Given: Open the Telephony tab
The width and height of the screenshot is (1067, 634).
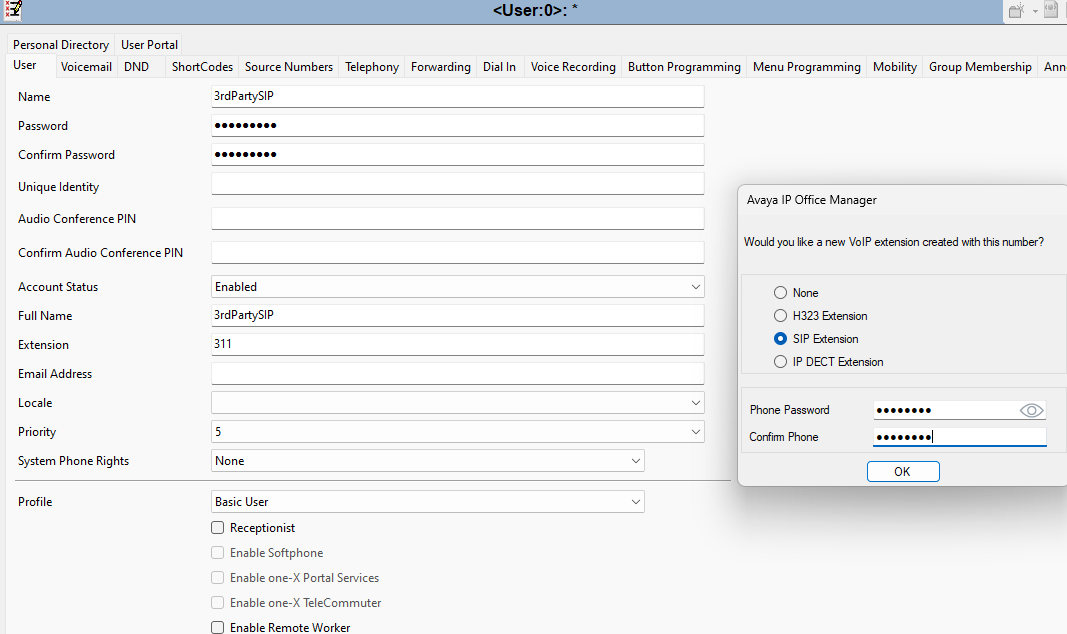Looking at the screenshot, I should [372, 67].
